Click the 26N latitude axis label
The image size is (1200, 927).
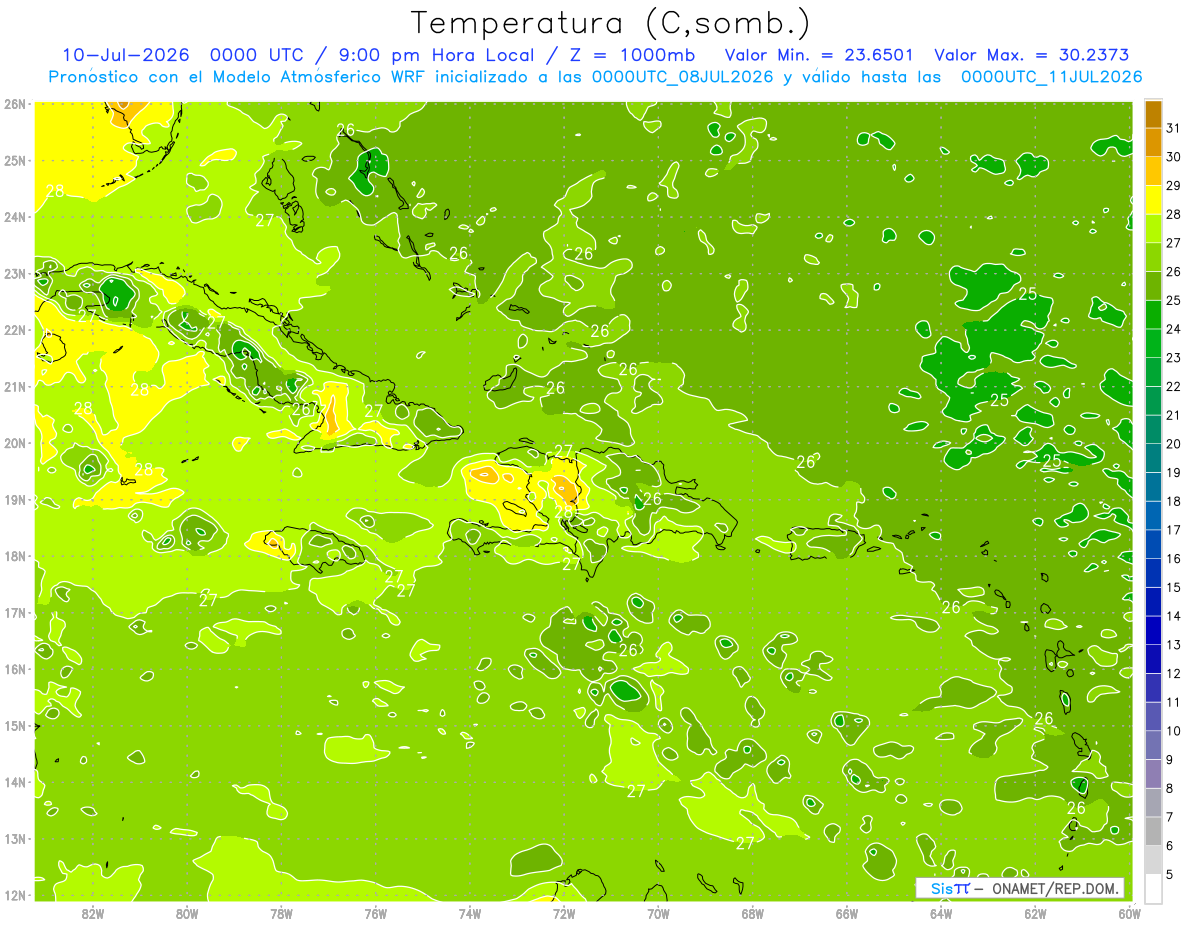(x=15, y=103)
